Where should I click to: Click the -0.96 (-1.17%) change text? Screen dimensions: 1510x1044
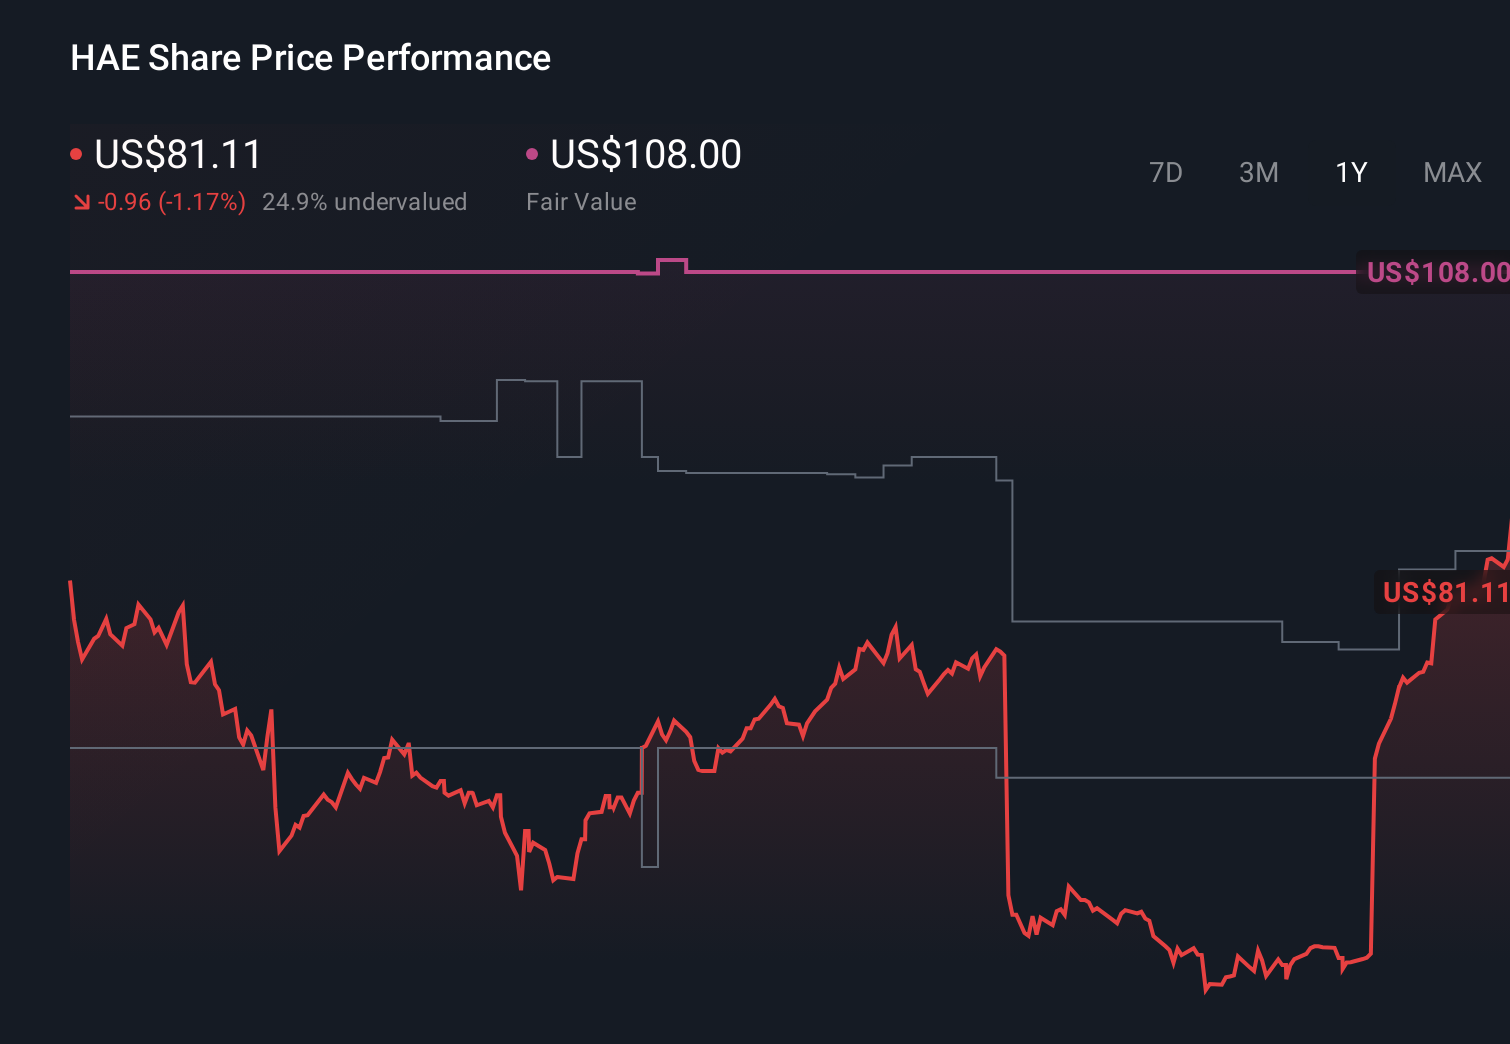pyautogui.click(x=172, y=202)
